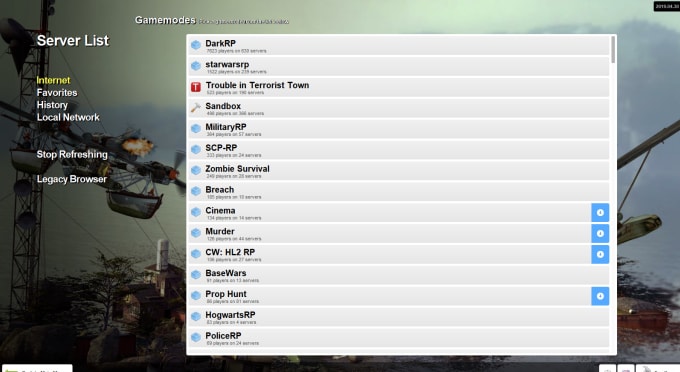Click the DarkRP gamemode cube icon
This screenshot has height=372, width=680.
[x=196, y=45]
